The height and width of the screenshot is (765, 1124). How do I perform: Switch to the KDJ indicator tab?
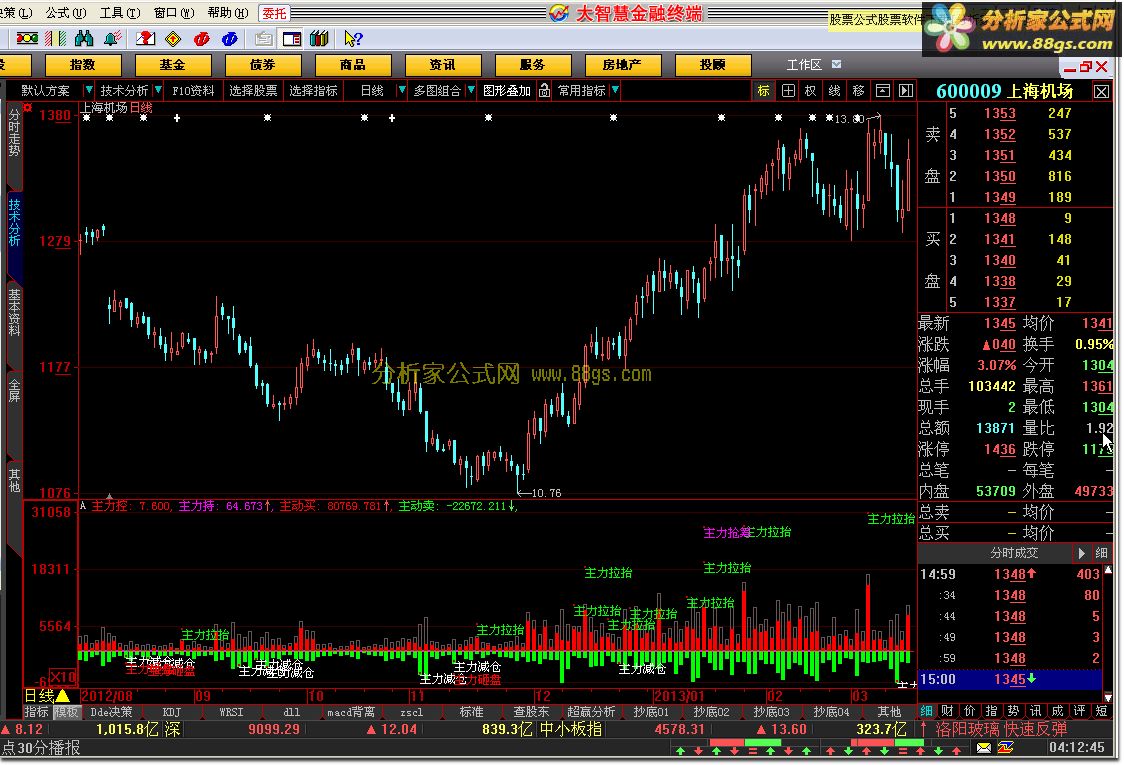point(172,712)
